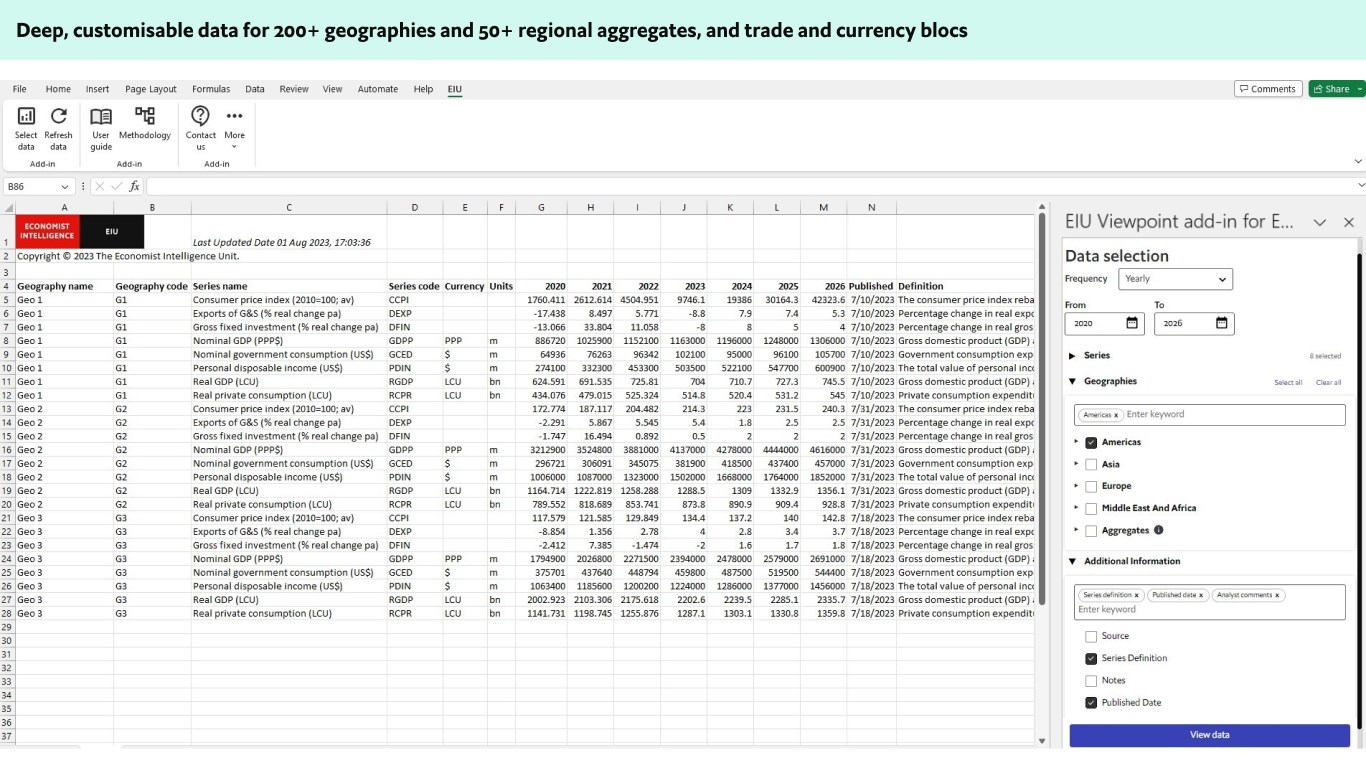This screenshot has width=1366, height=768.
Task: Open the From date calendar picker
Action: (x=1132, y=323)
